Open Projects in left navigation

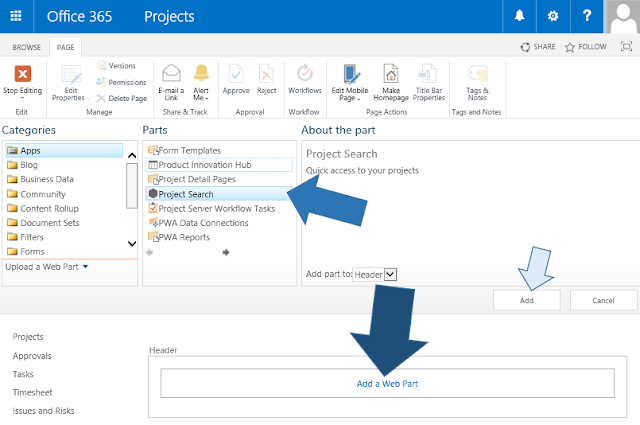(28, 337)
